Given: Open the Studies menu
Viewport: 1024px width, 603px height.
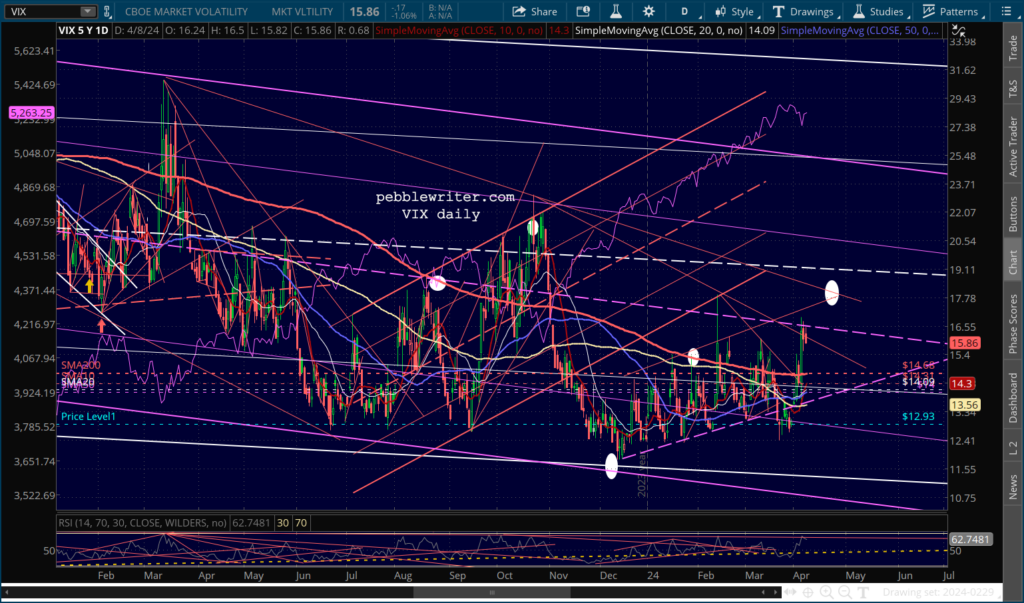Looking at the screenshot, I should coord(881,11).
